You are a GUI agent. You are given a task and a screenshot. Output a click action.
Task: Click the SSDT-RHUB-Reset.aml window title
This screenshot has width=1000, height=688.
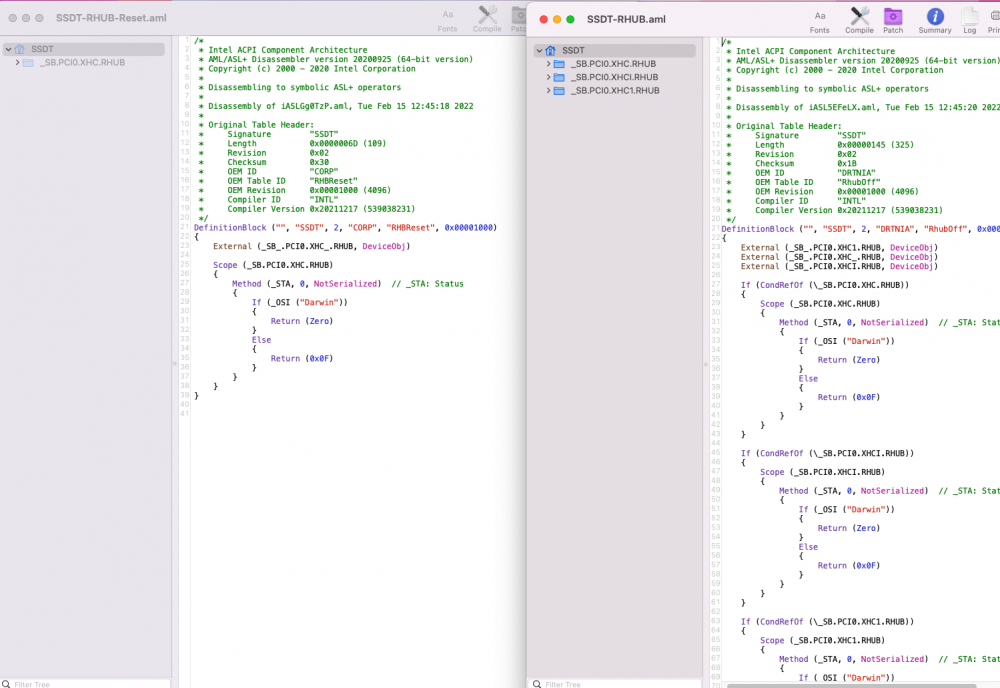click(x=111, y=18)
